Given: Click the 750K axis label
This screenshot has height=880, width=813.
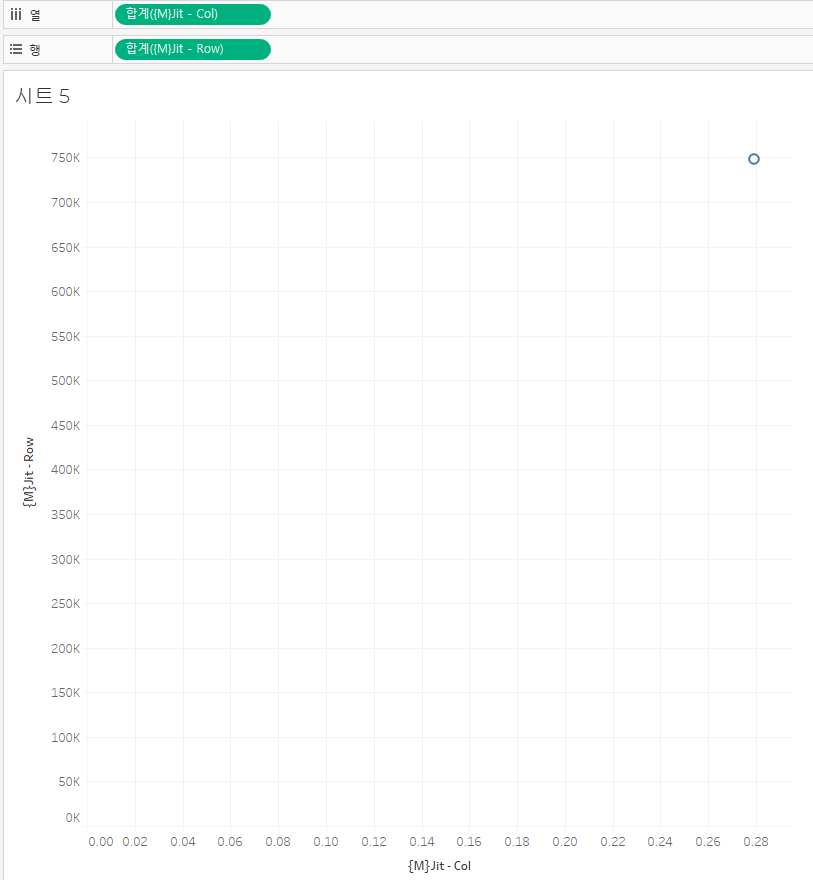Looking at the screenshot, I should (x=66, y=158).
